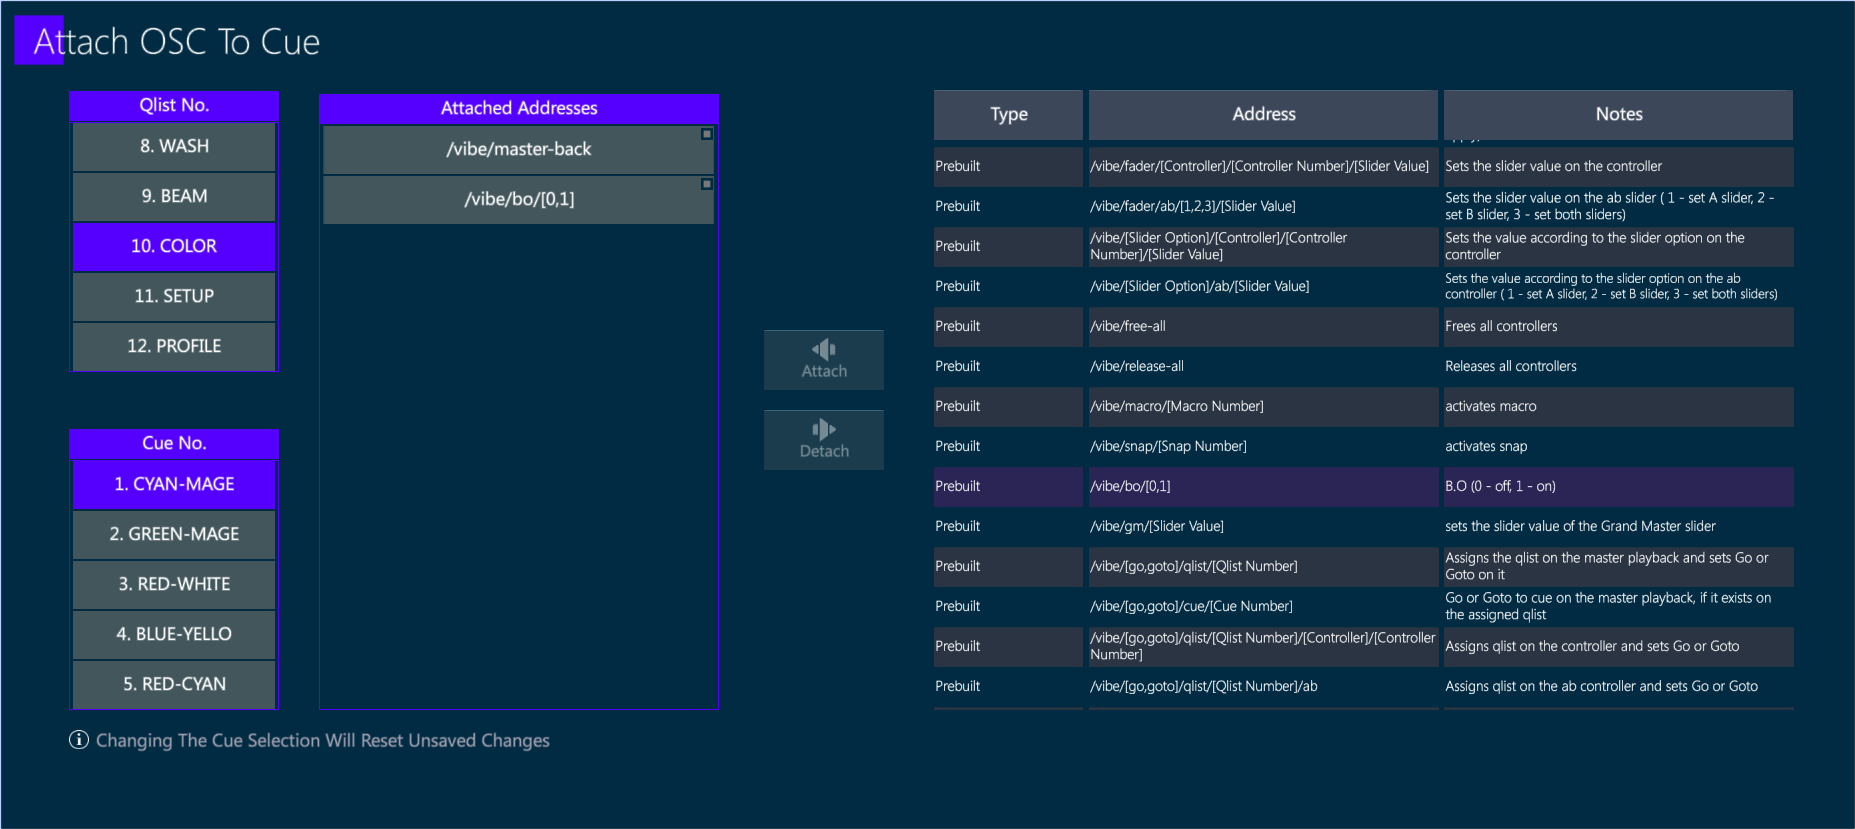The width and height of the screenshot is (1855, 829).
Task: Select the /vibe/gm/[Slider Value] address
Action: (x=1263, y=526)
